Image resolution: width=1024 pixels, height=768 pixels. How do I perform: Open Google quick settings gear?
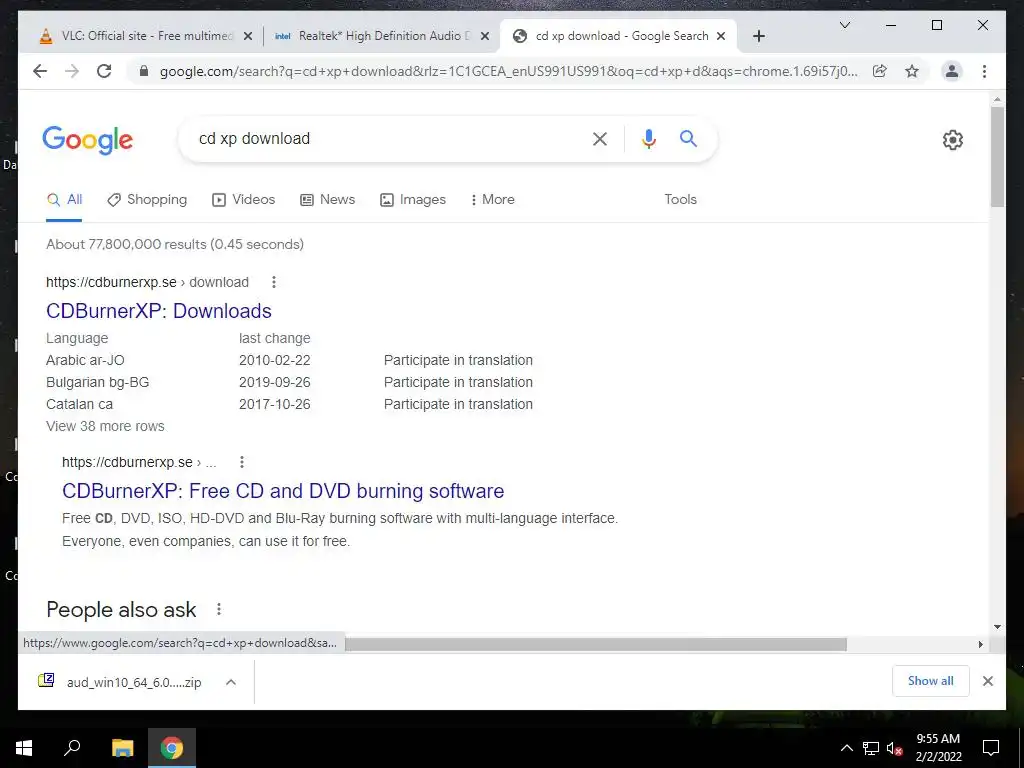pyautogui.click(x=952, y=140)
